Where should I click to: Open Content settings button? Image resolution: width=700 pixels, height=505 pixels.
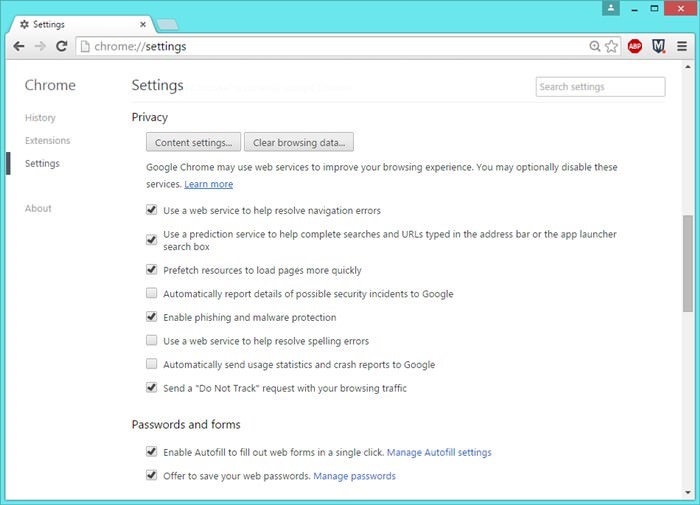pos(193,143)
